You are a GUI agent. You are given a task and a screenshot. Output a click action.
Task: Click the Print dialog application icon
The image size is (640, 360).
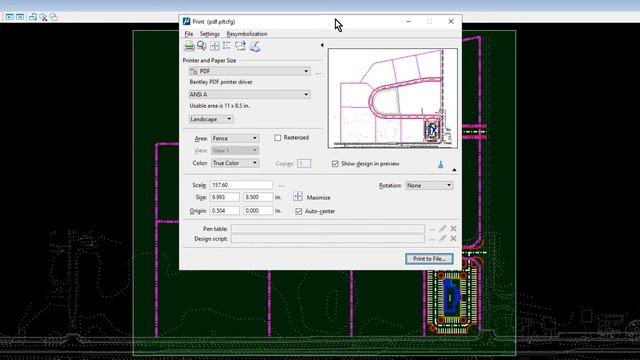coord(187,21)
